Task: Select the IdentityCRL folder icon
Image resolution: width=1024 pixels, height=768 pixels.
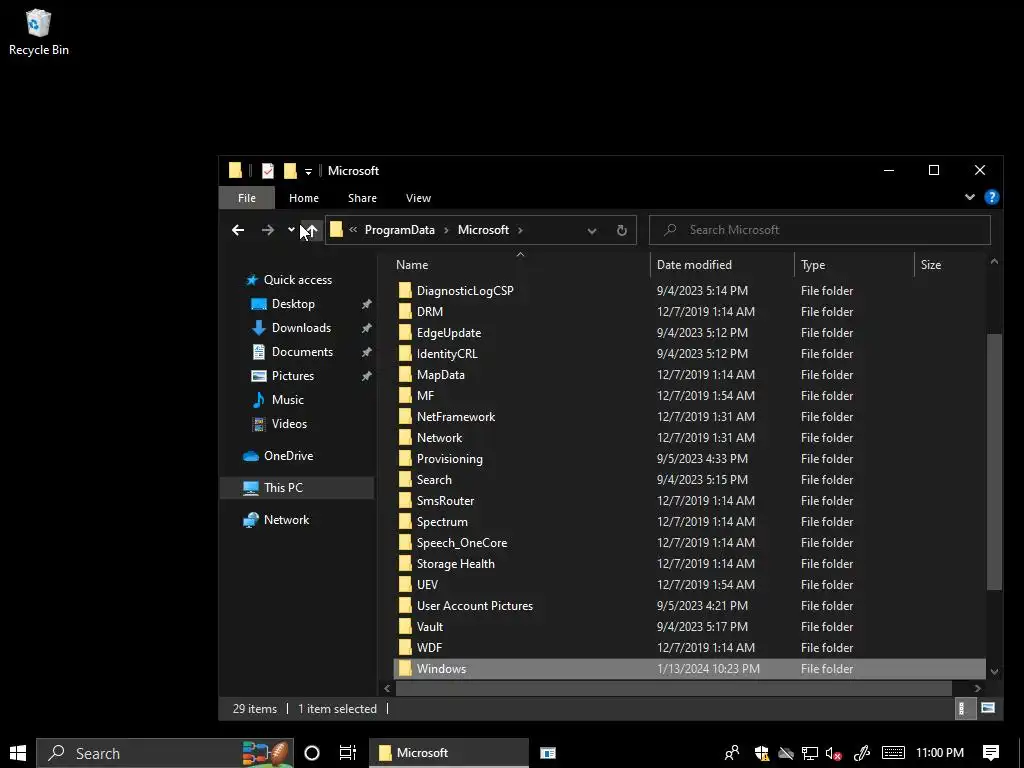Action: [405, 353]
